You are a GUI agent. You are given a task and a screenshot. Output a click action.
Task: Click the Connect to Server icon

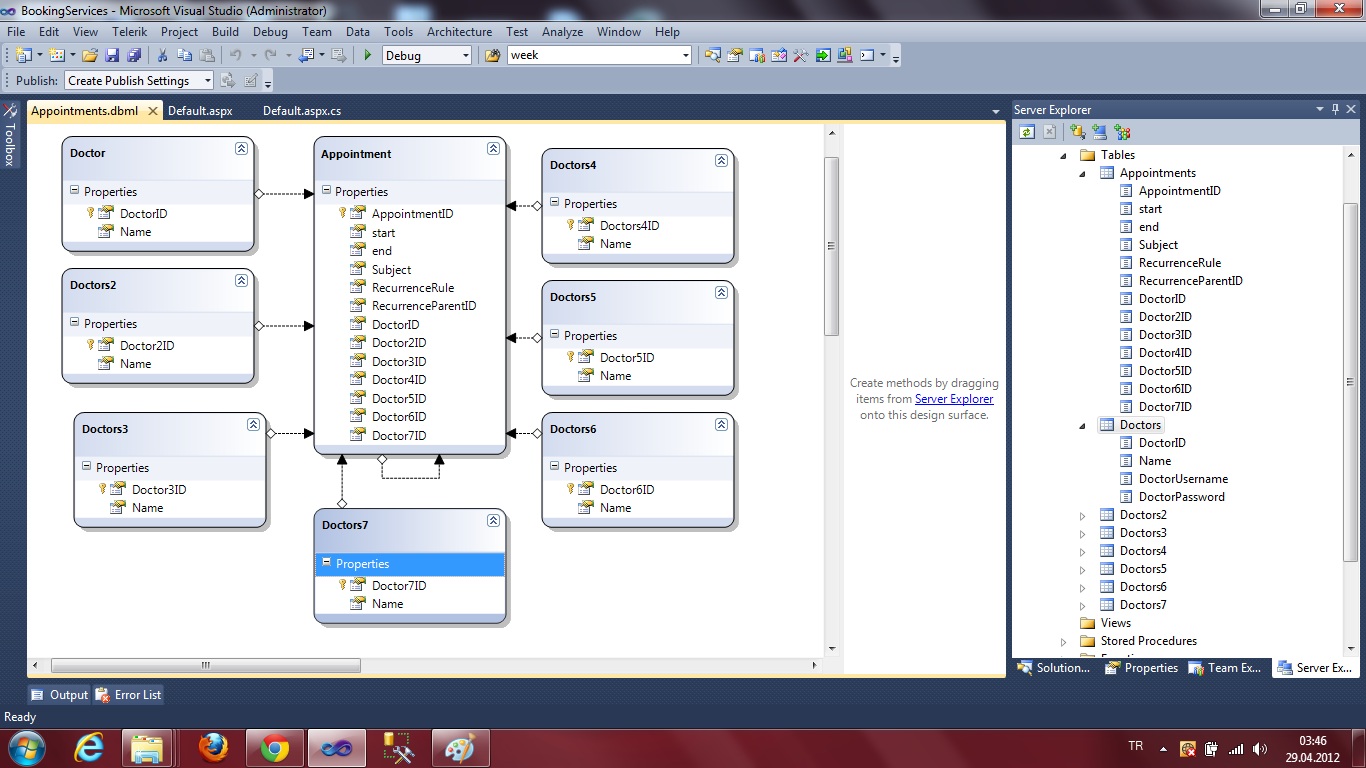click(x=1099, y=132)
